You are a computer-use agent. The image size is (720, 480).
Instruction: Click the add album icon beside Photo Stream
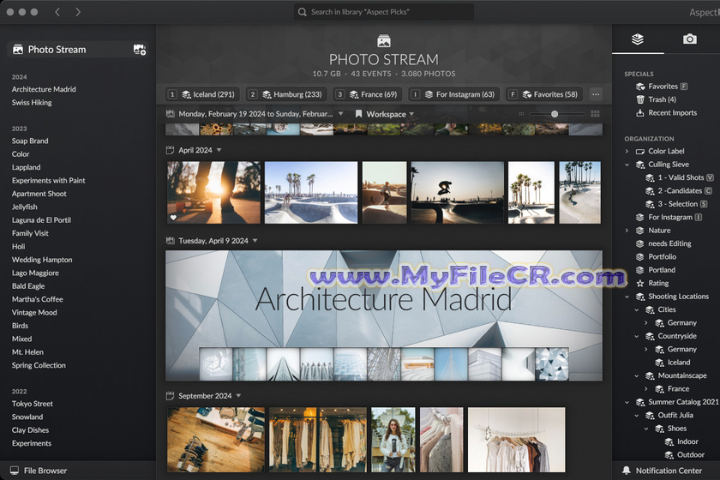pyautogui.click(x=139, y=49)
